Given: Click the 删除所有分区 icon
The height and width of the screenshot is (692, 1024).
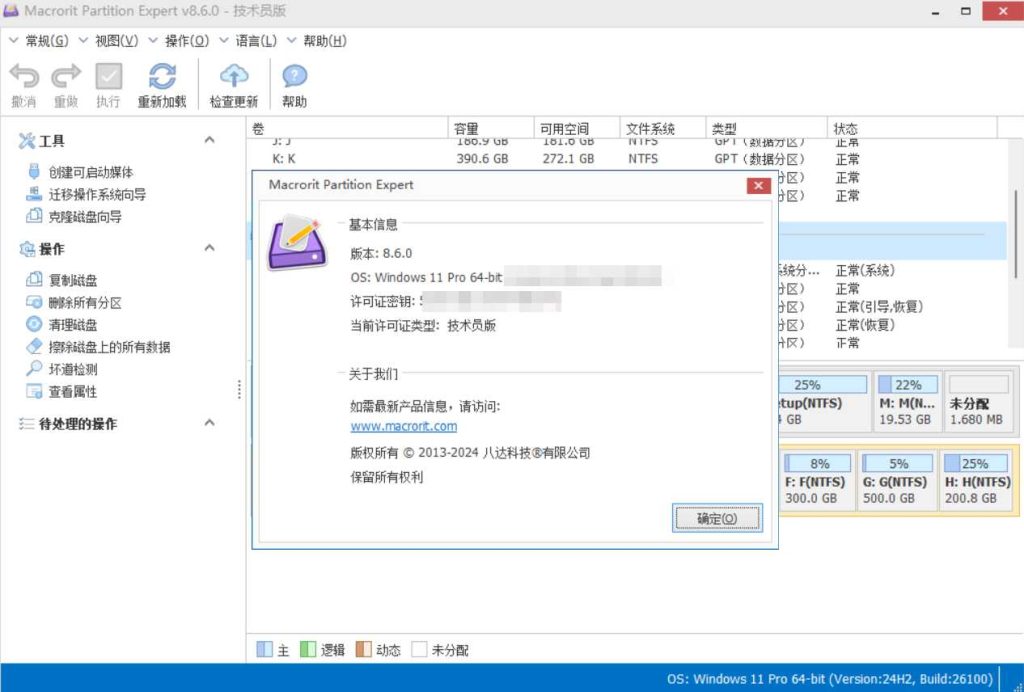Looking at the screenshot, I should pos(34,302).
